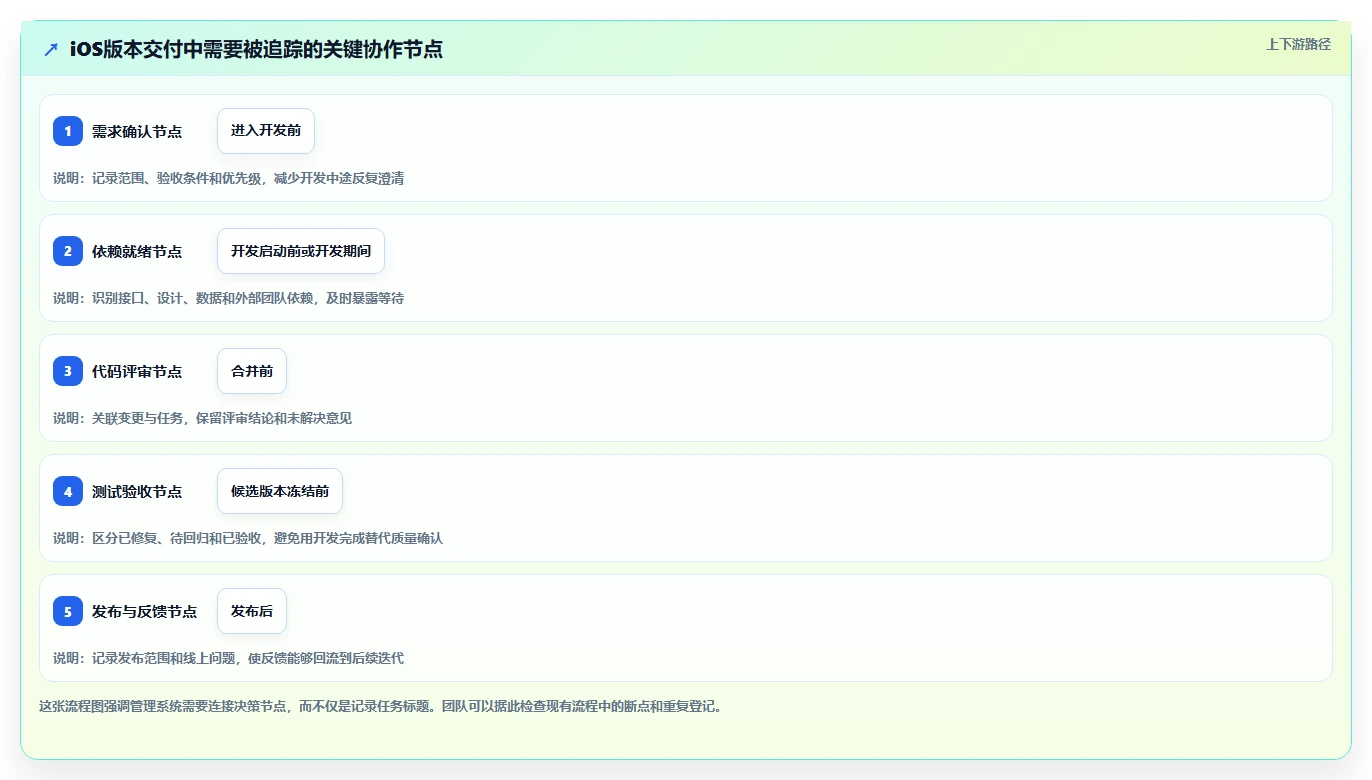Click step badge number 1
1372x780 pixels.
click(68, 131)
